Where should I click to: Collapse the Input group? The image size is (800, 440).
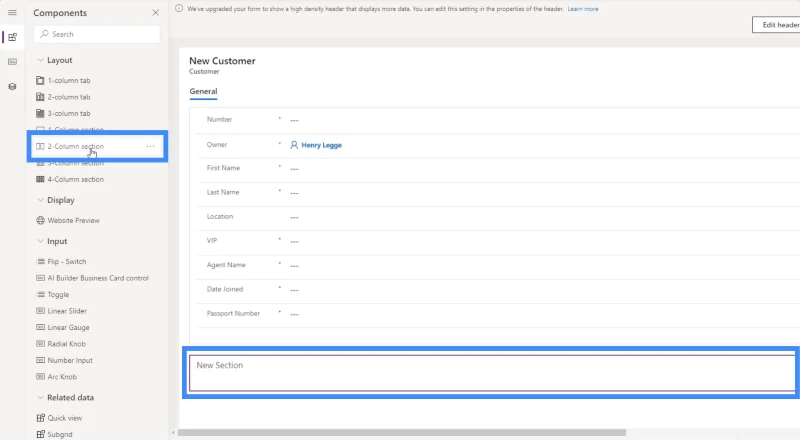(40, 241)
